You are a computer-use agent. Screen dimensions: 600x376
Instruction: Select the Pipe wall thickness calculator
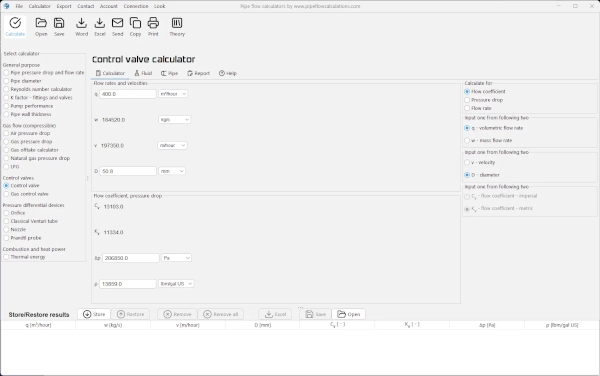coord(27,114)
